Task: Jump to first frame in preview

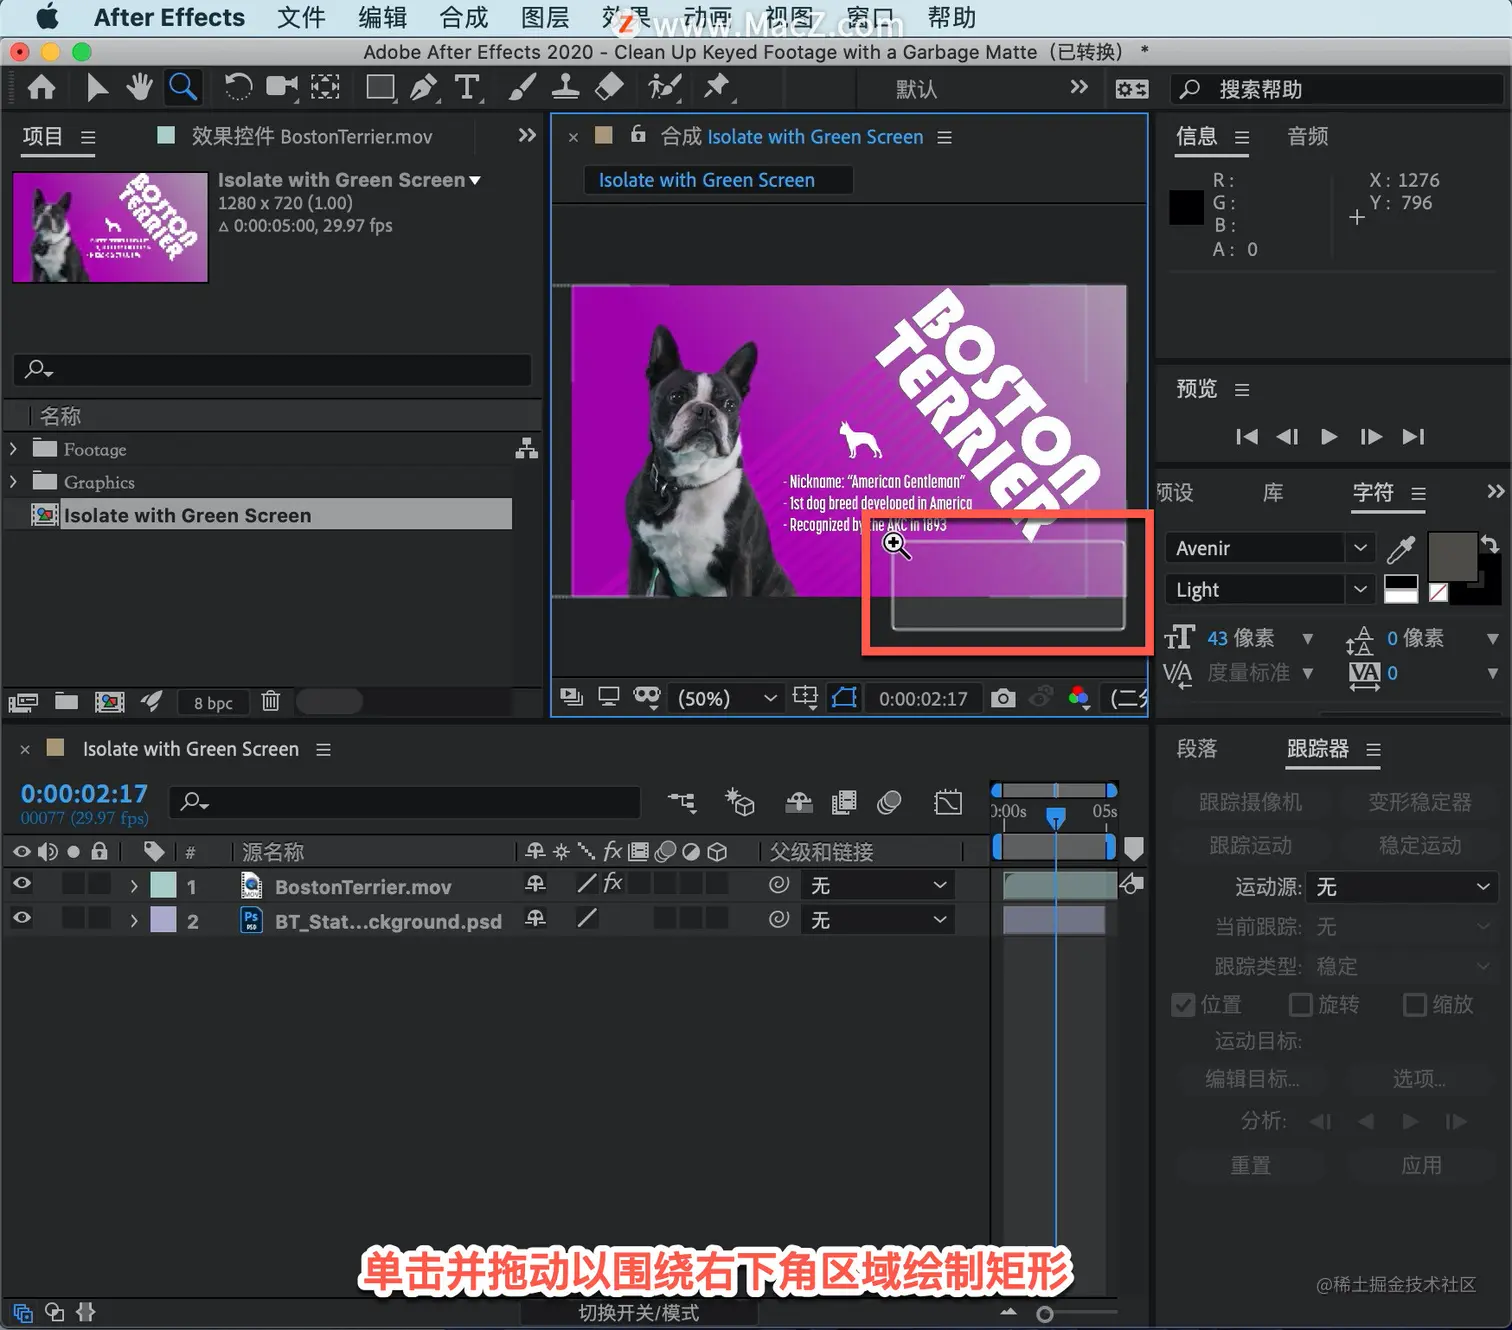Action: click(1246, 436)
